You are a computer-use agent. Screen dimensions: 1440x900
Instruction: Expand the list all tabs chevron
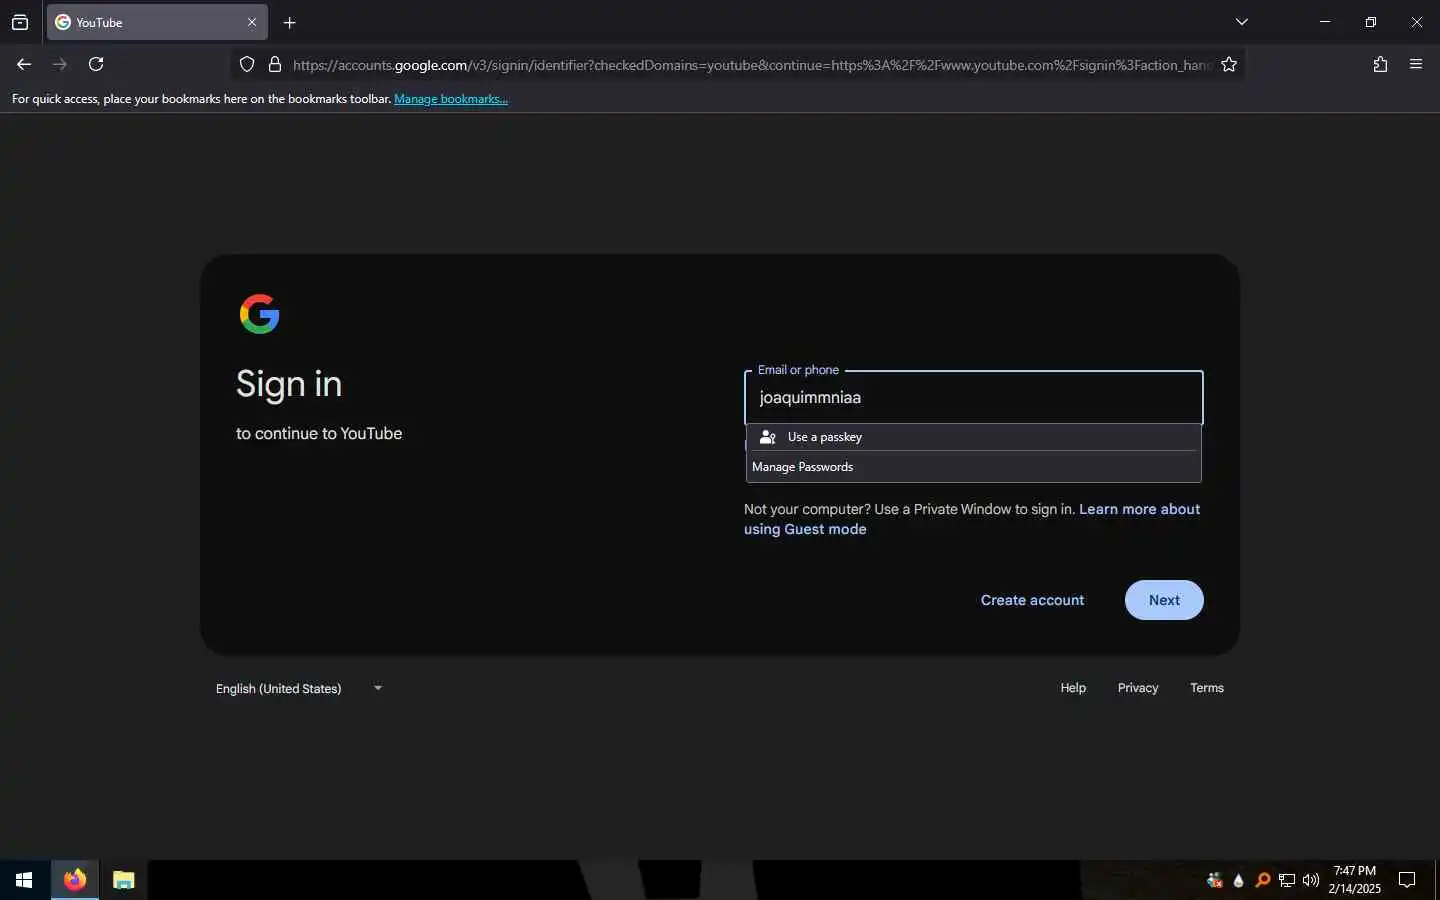coord(1241,22)
